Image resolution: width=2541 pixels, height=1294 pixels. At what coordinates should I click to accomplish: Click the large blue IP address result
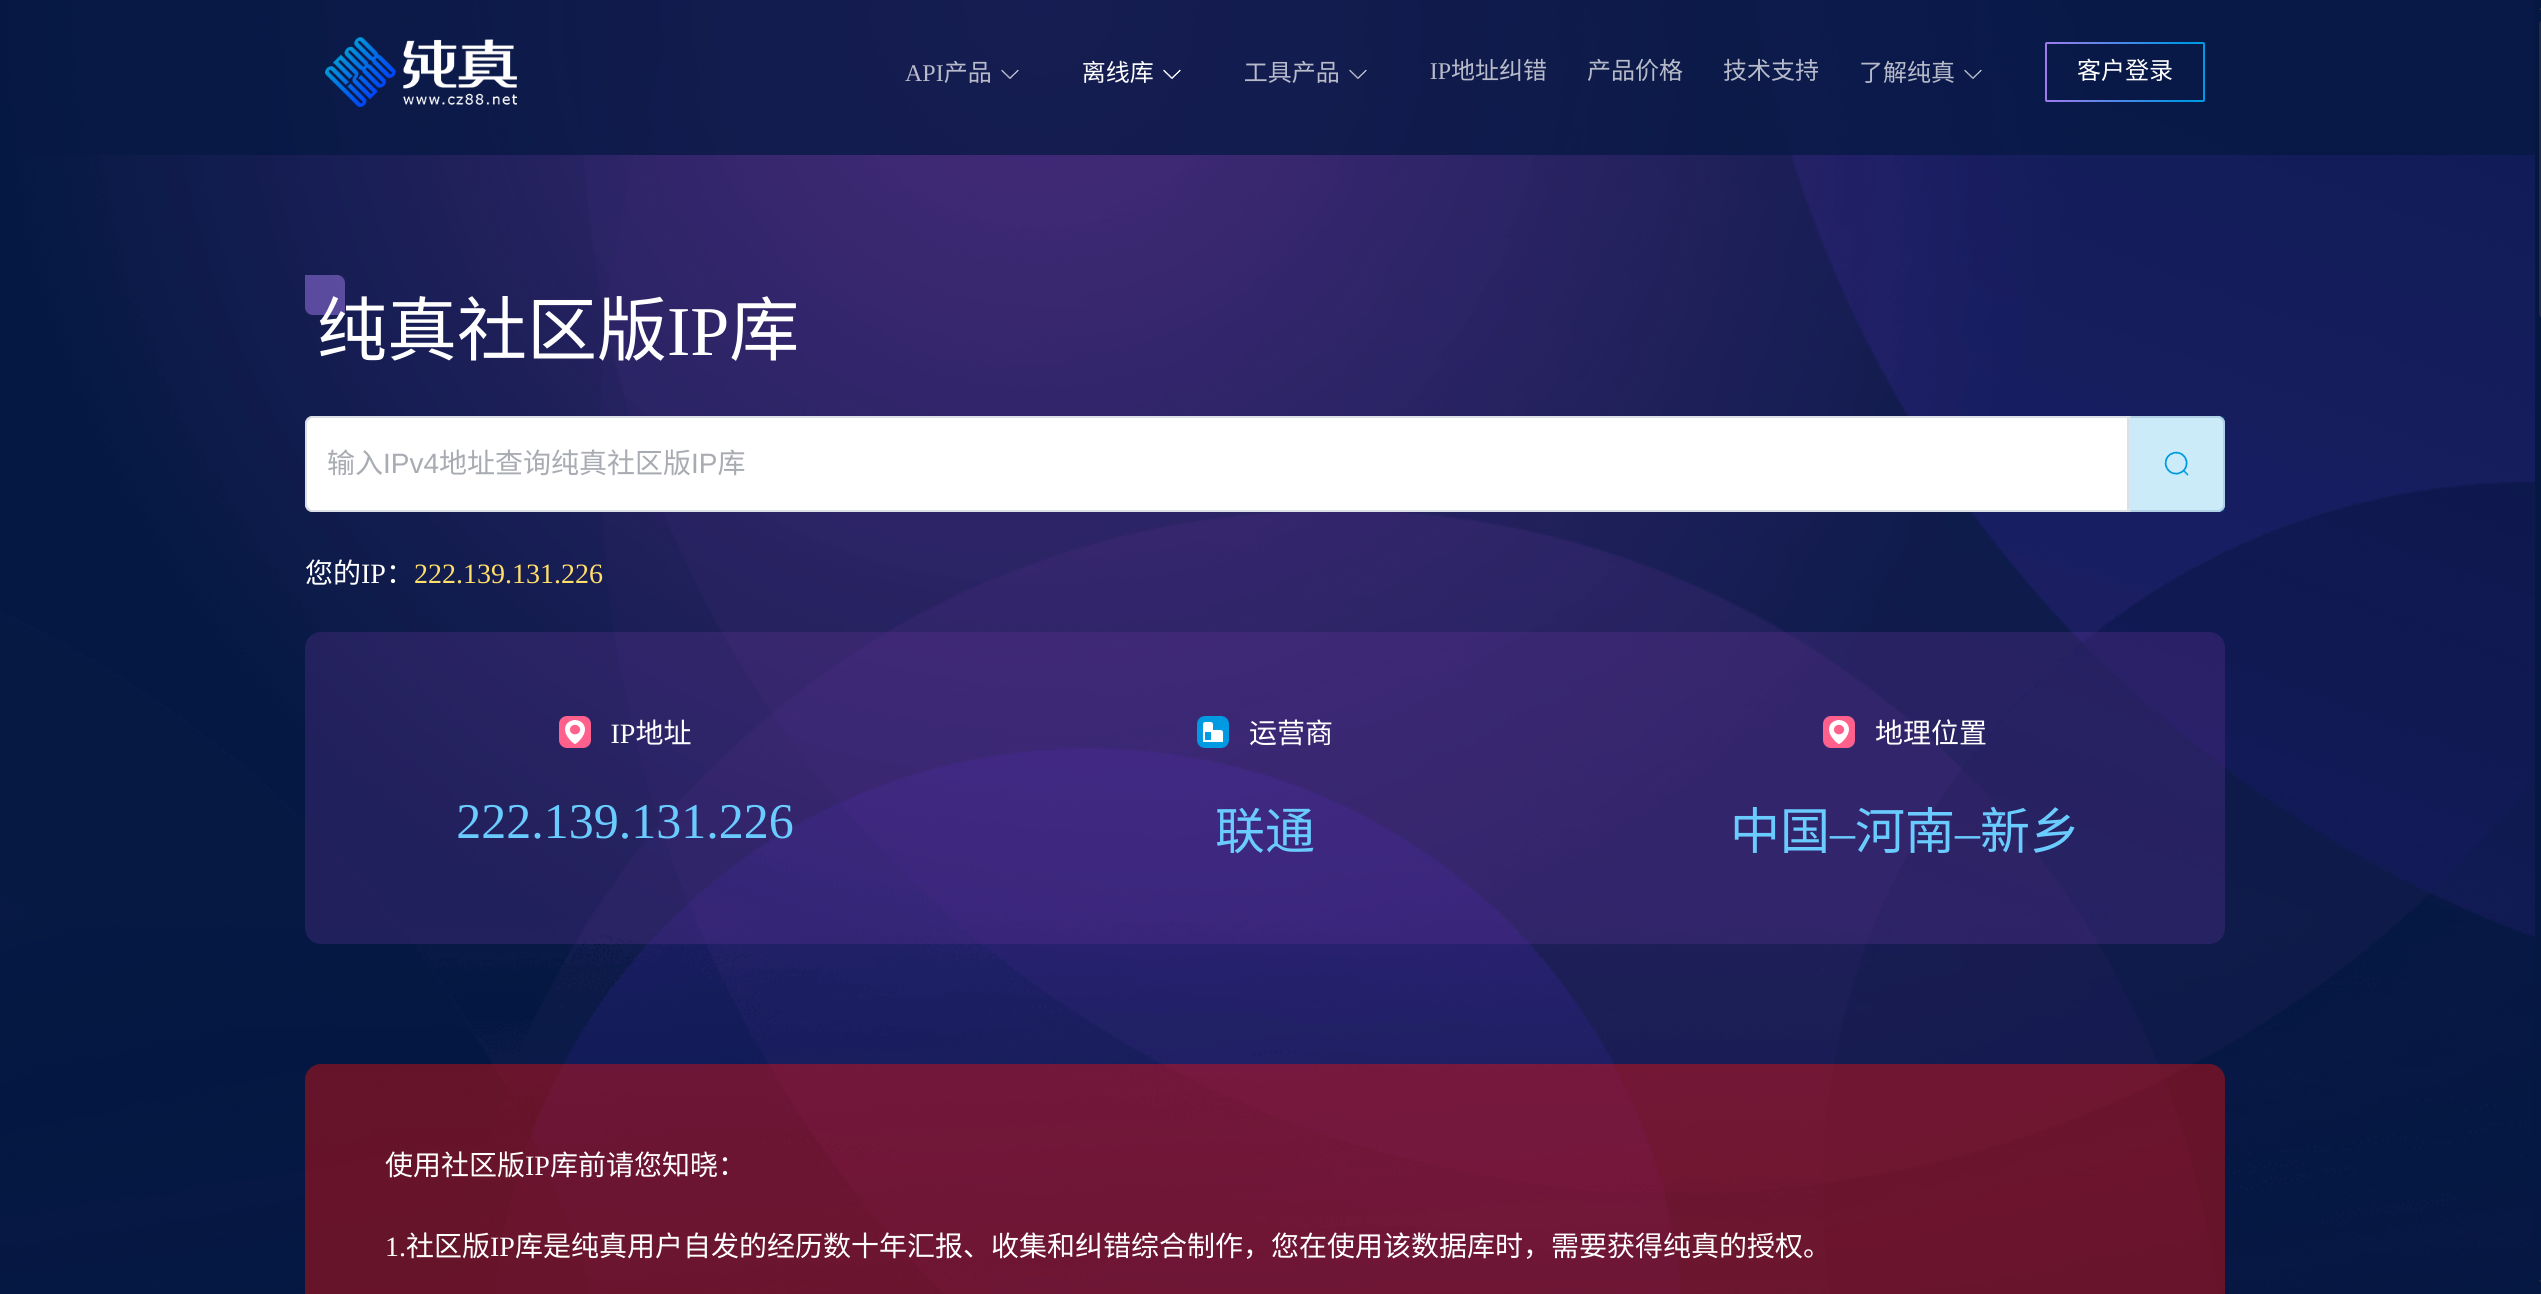click(624, 822)
